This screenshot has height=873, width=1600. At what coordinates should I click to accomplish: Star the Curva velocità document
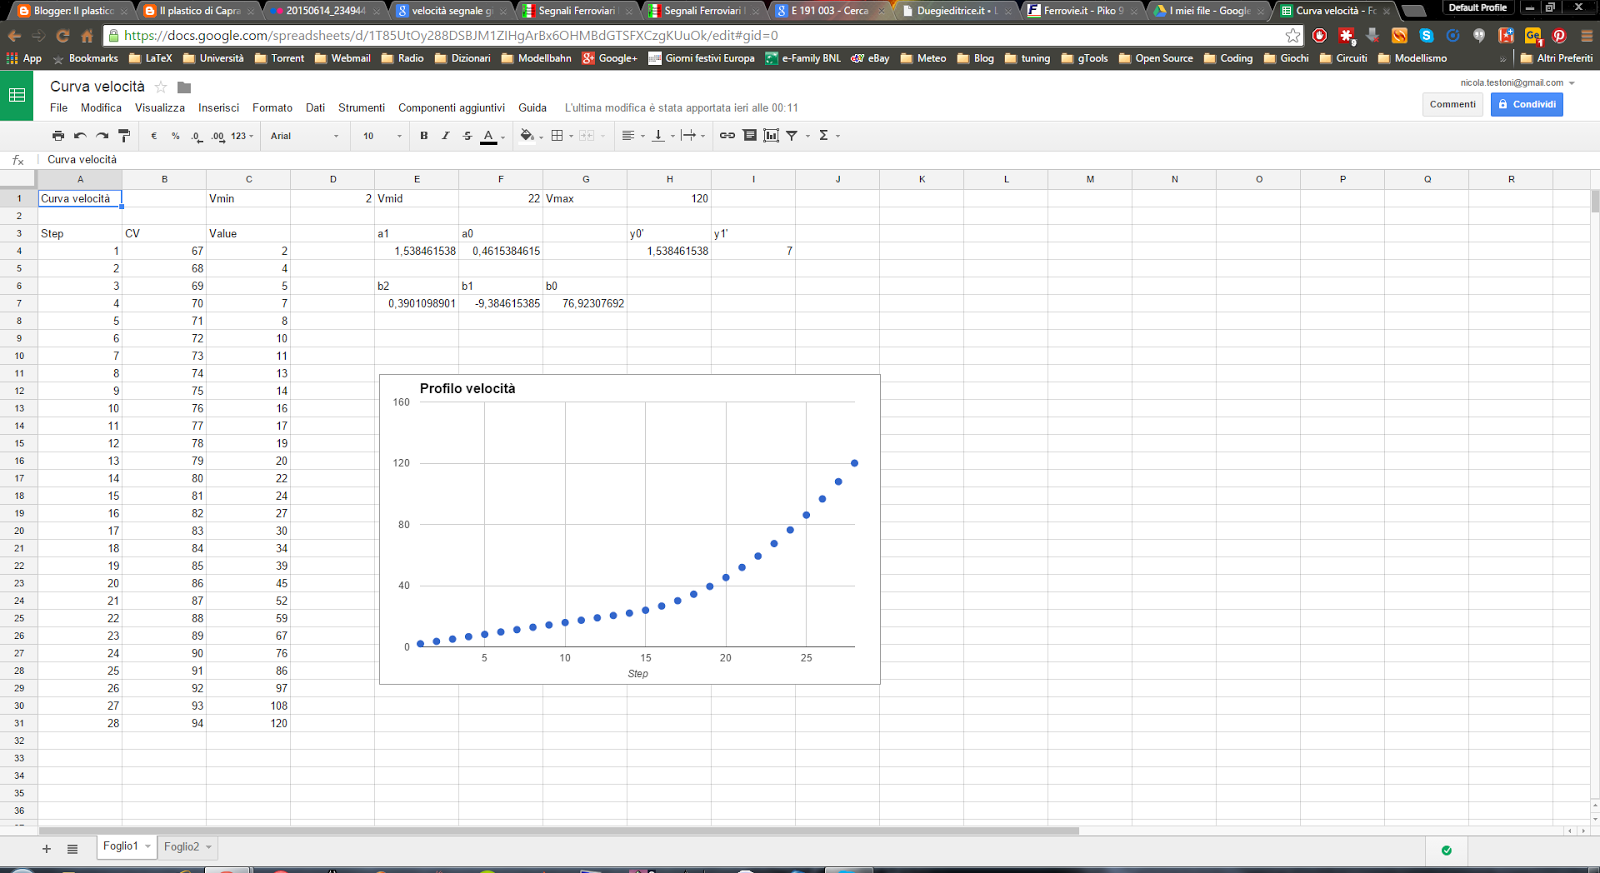click(161, 87)
